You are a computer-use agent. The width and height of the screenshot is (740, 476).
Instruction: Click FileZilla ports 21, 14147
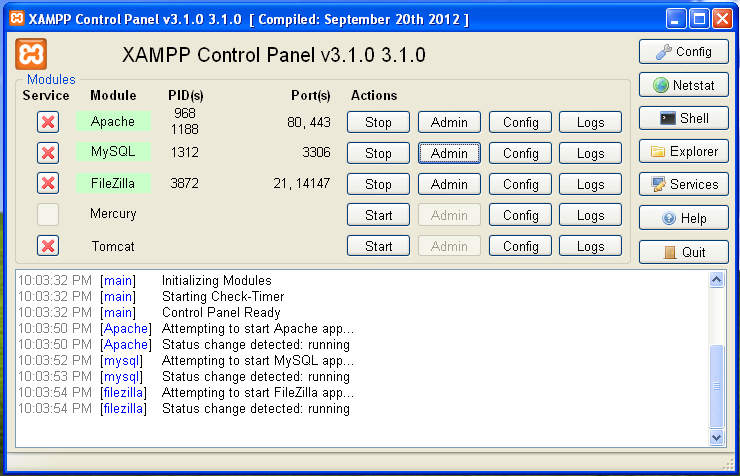[x=302, y=183]
